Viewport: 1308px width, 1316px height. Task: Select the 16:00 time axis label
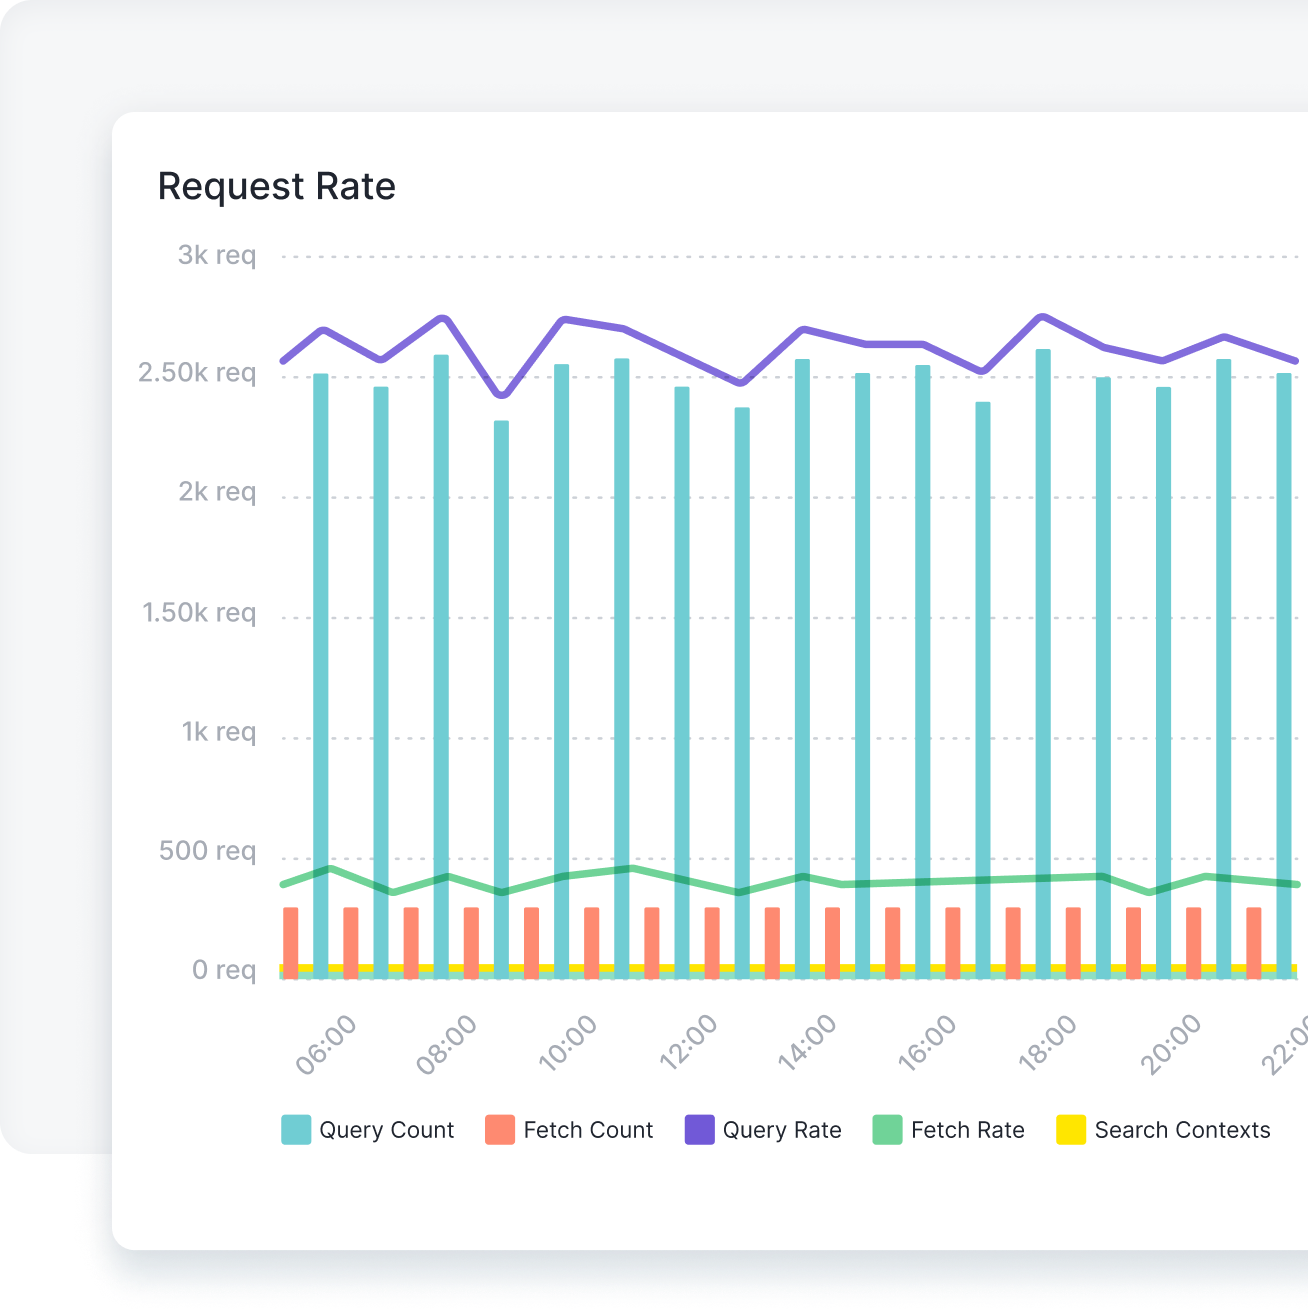[928, 1045]
